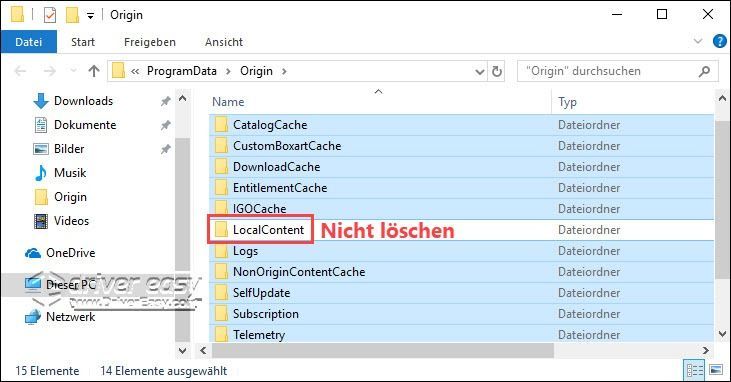The image size is (731, 382).
Task: Click the CatalogCache folder icon
Action: click(x=221, y=125)
